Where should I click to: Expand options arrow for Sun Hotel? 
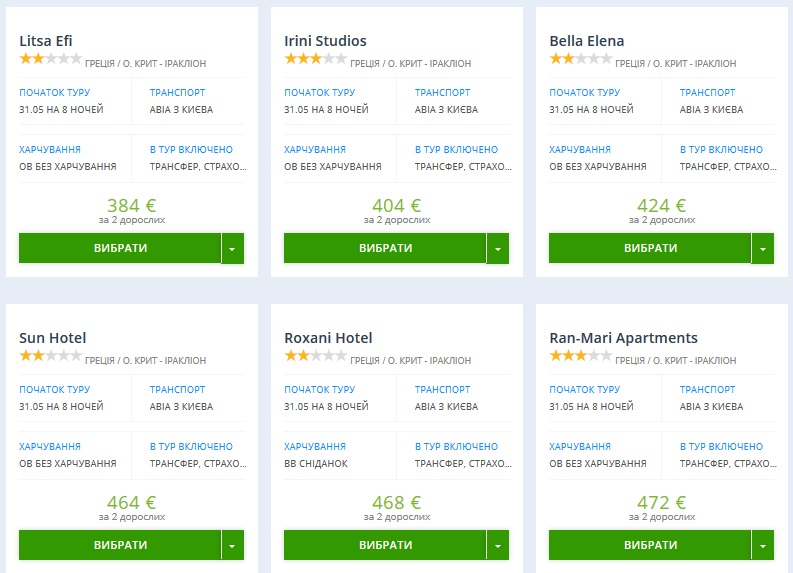pos(233,545)
